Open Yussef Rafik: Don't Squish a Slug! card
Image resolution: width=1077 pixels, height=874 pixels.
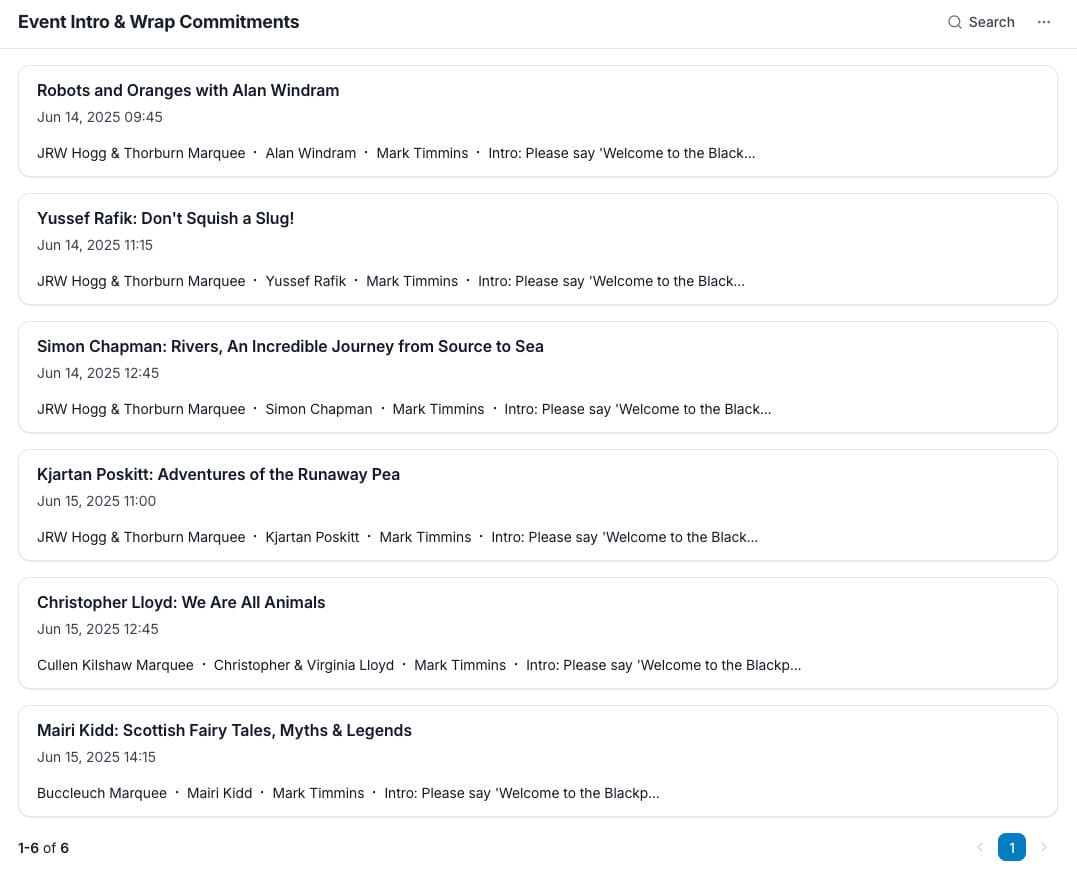(537, 249)
